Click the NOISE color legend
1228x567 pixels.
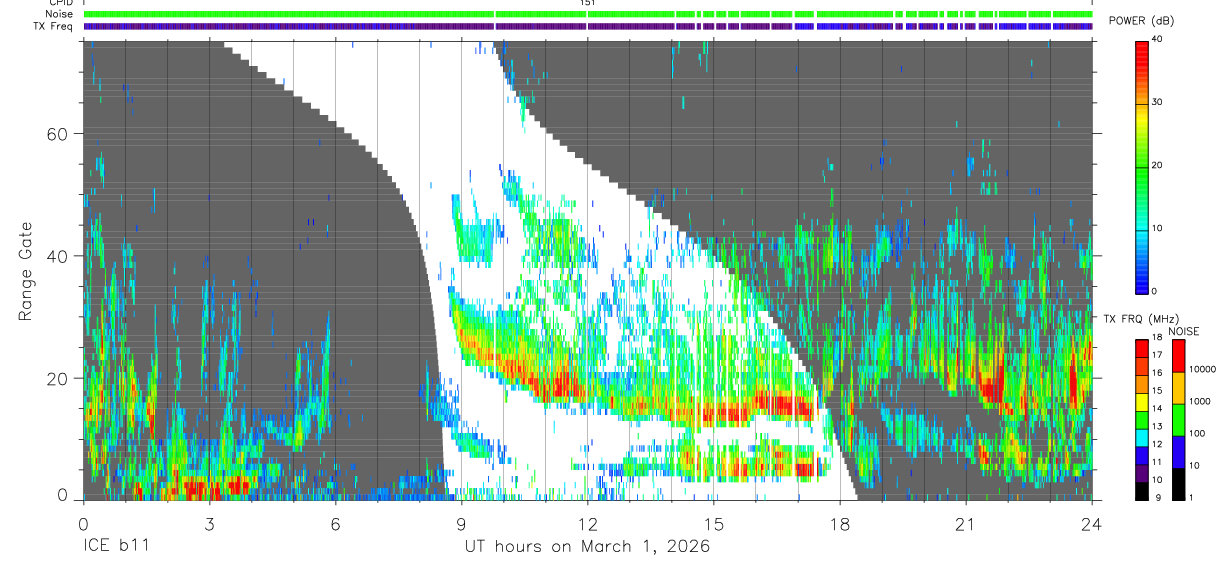(1178, 420)
